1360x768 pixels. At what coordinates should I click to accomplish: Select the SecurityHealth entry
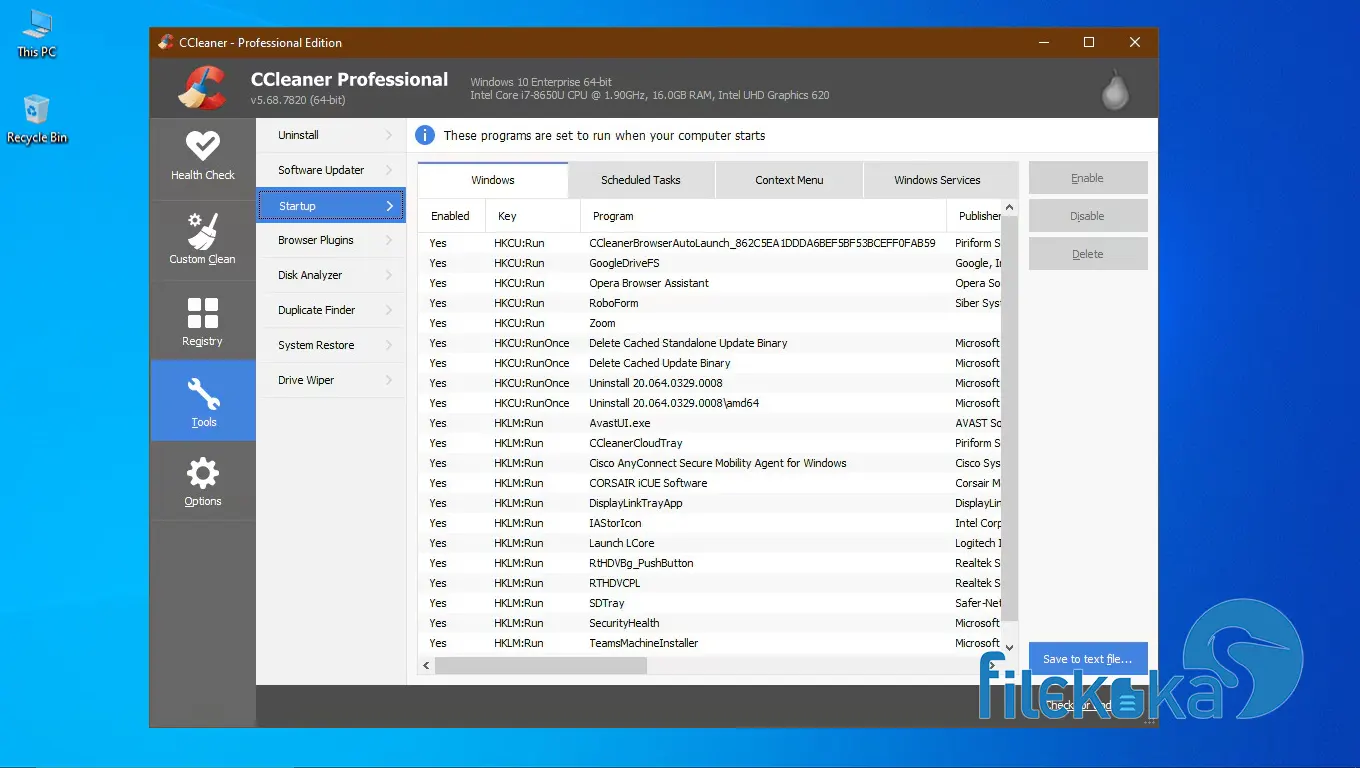coord(710,623)
